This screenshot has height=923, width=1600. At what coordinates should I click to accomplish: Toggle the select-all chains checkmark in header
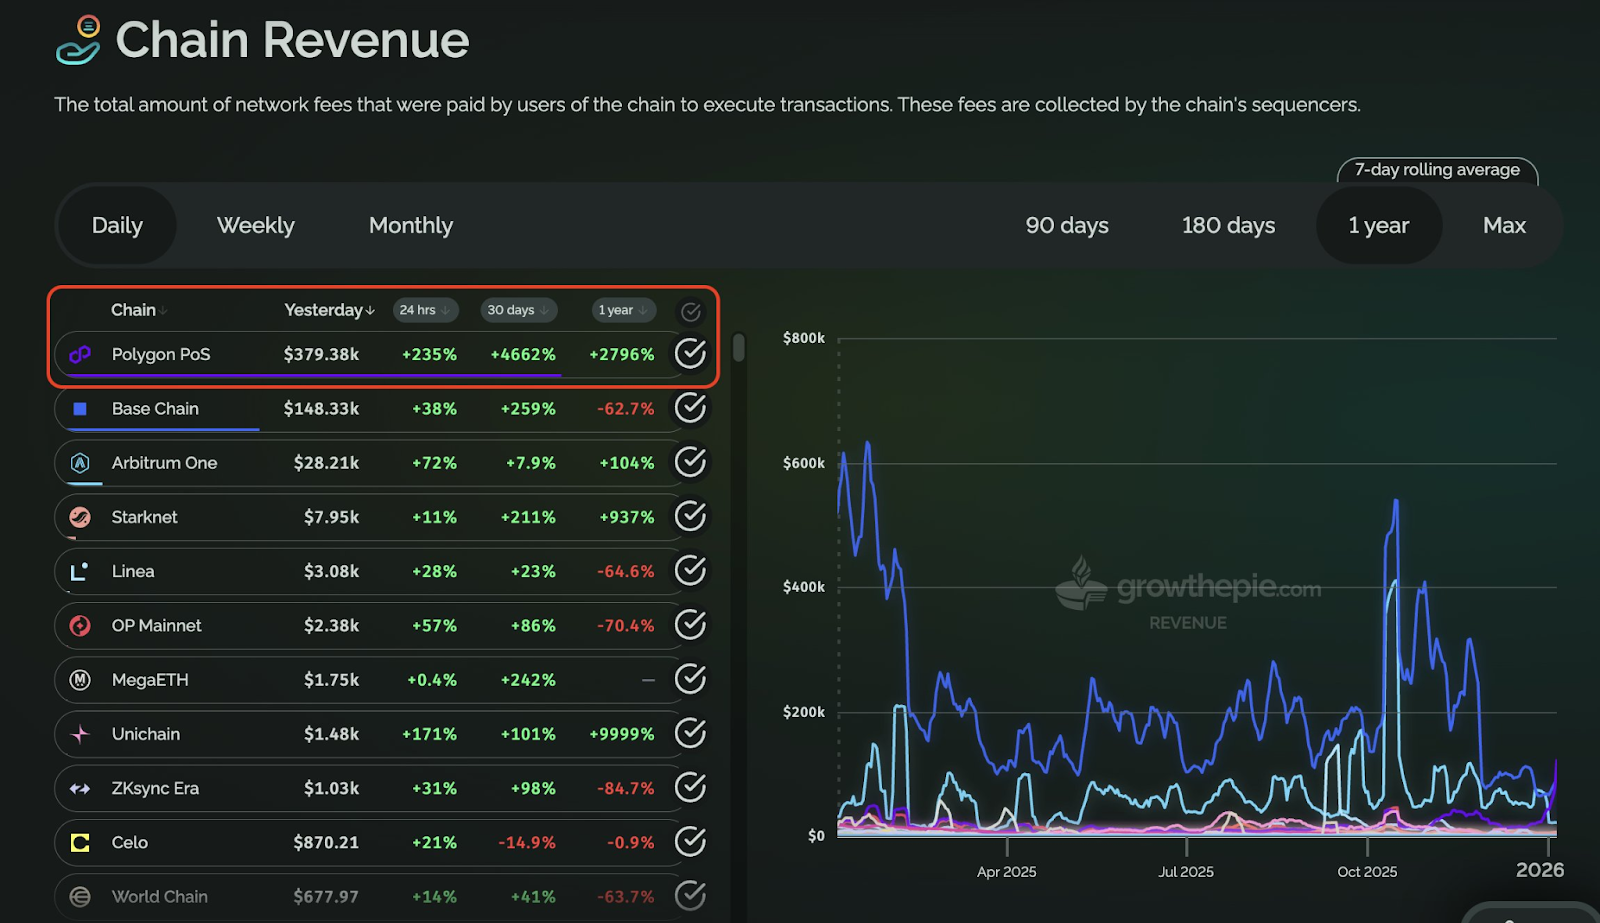click(690, 311)
